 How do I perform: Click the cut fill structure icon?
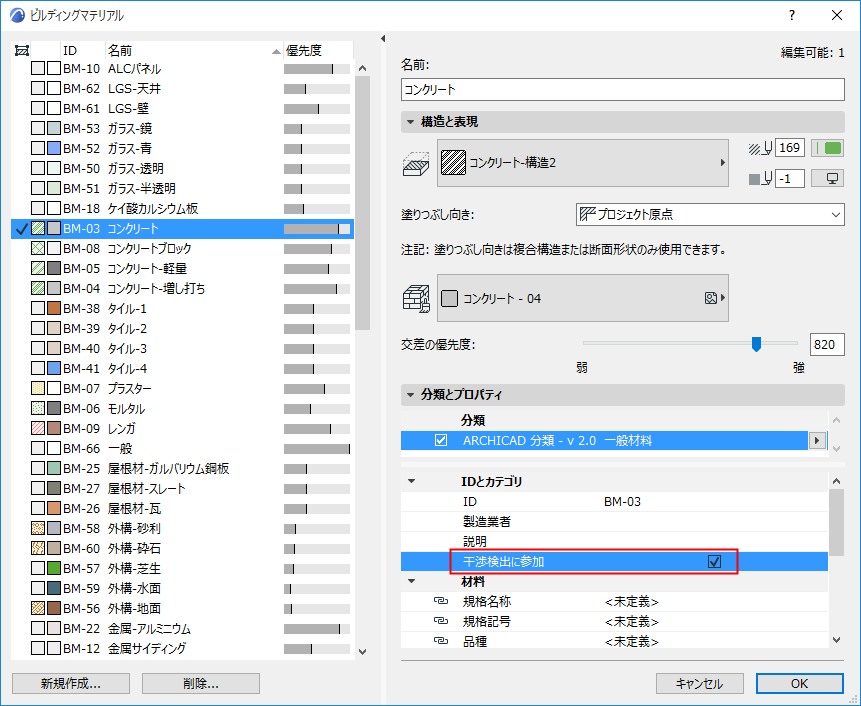416,163
